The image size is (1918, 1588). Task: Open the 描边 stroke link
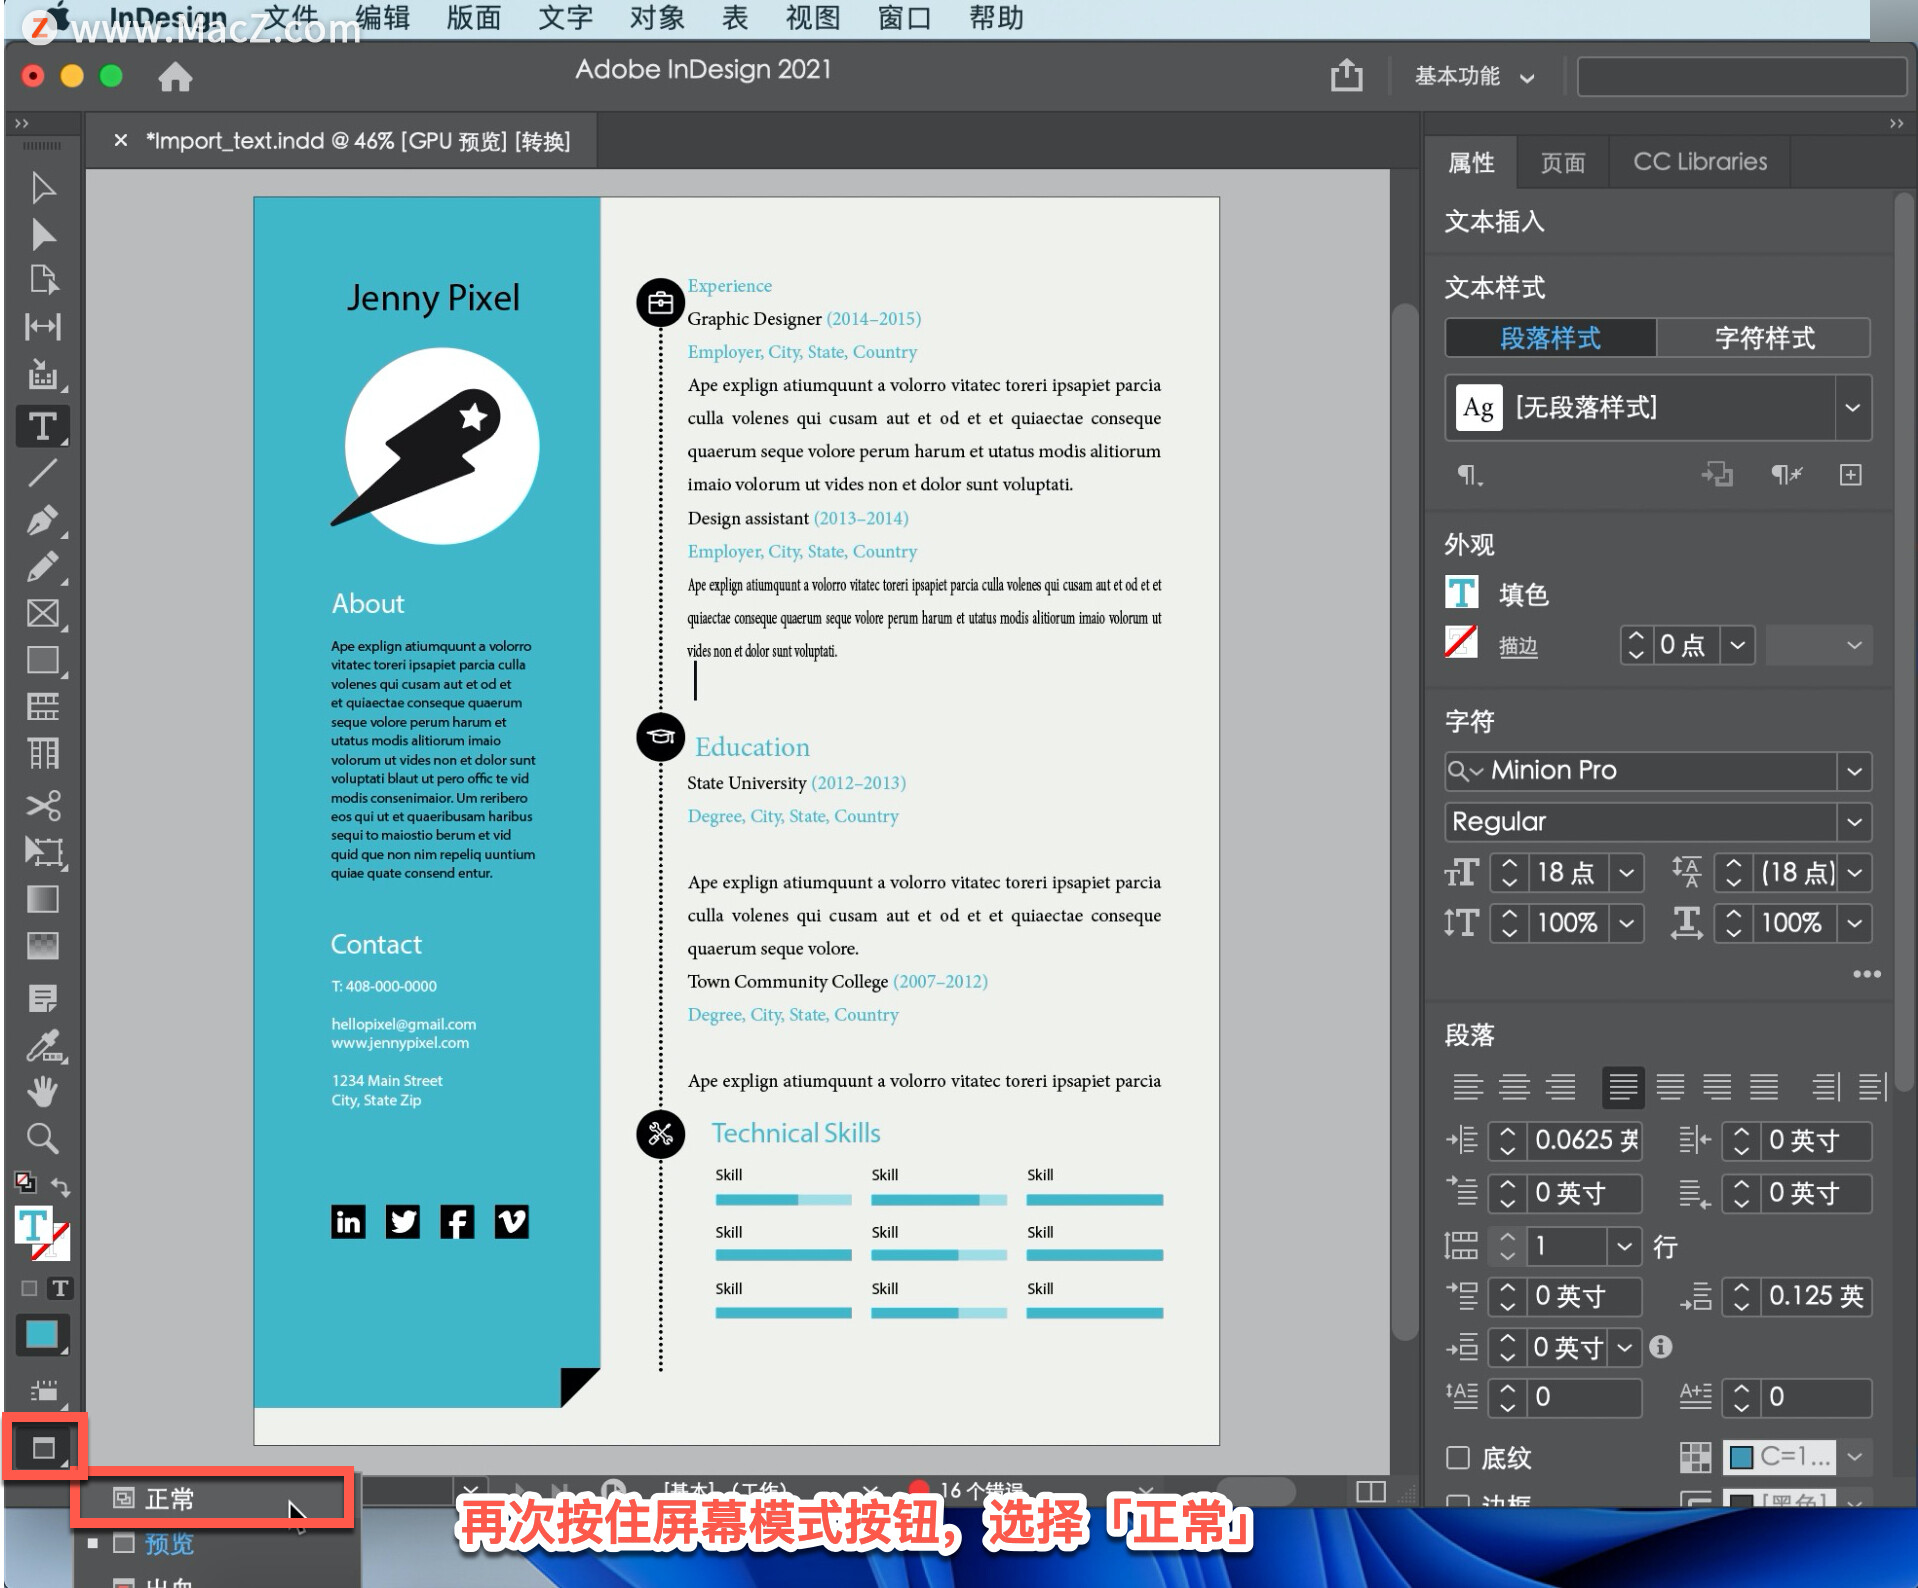click(1517, 646)
